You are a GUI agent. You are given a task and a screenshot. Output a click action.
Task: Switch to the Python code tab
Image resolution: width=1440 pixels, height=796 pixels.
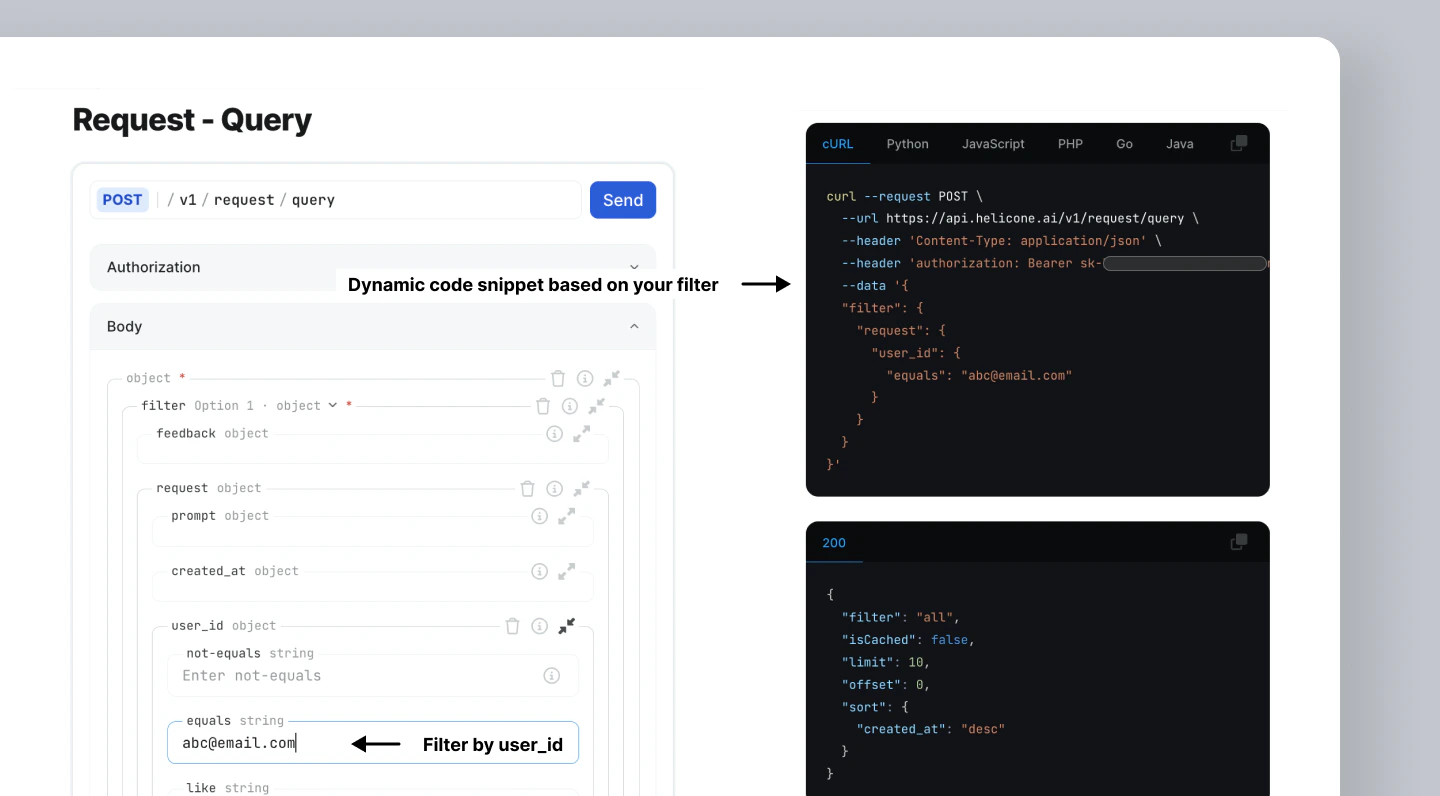[907, 143]
